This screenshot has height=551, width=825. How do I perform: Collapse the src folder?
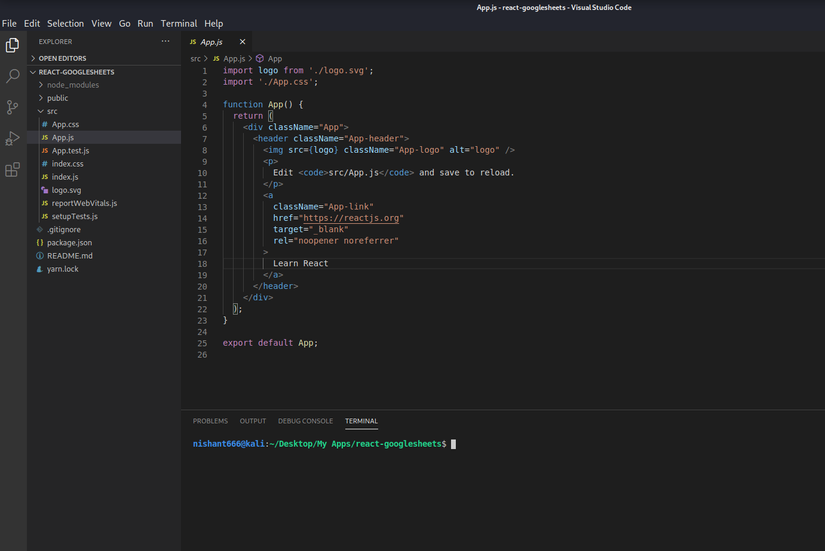point(52,111)
